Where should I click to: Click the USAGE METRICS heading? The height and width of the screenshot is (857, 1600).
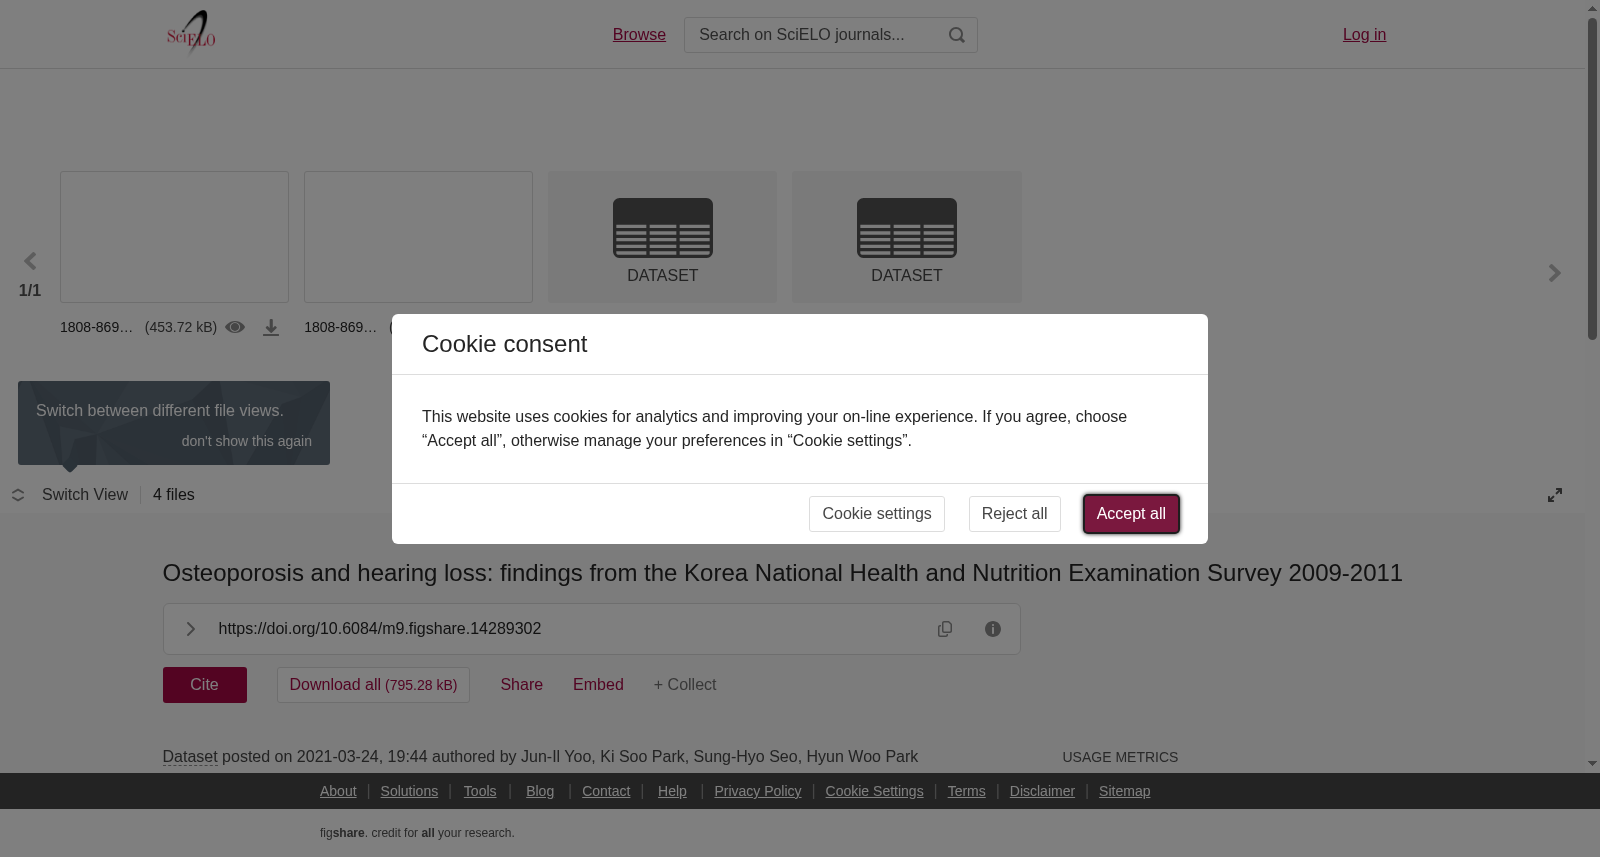pyautogui.click(x=1120, y=757)
